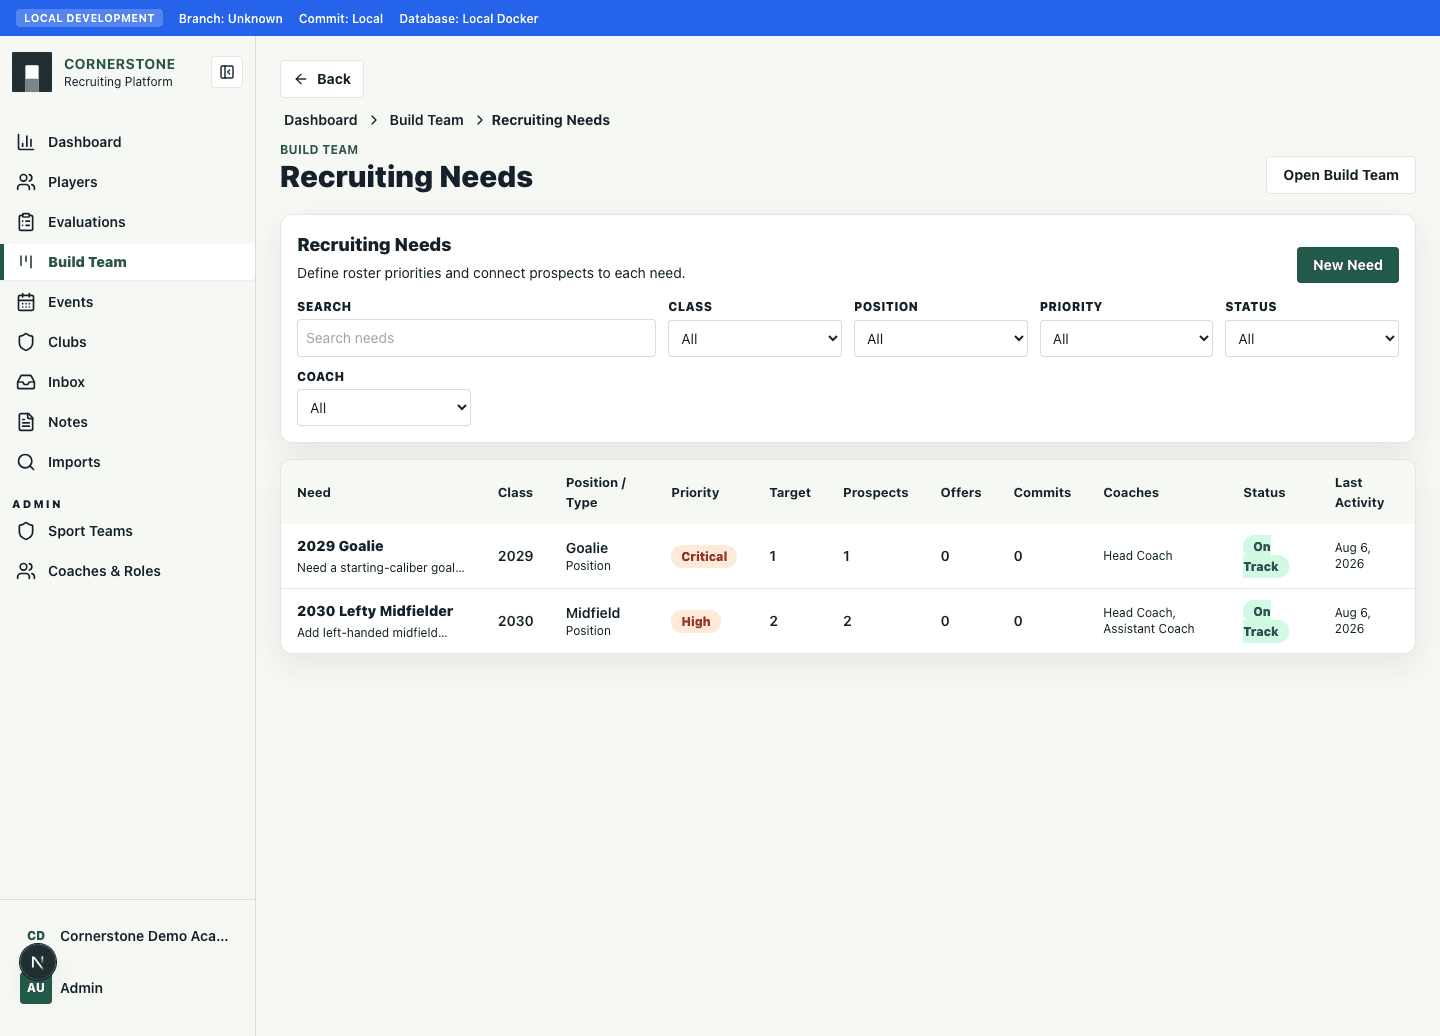This screenshot has height=1036, width=1440.
Task: Click the Last Activity column header
Action: (x=1360, y=492)
